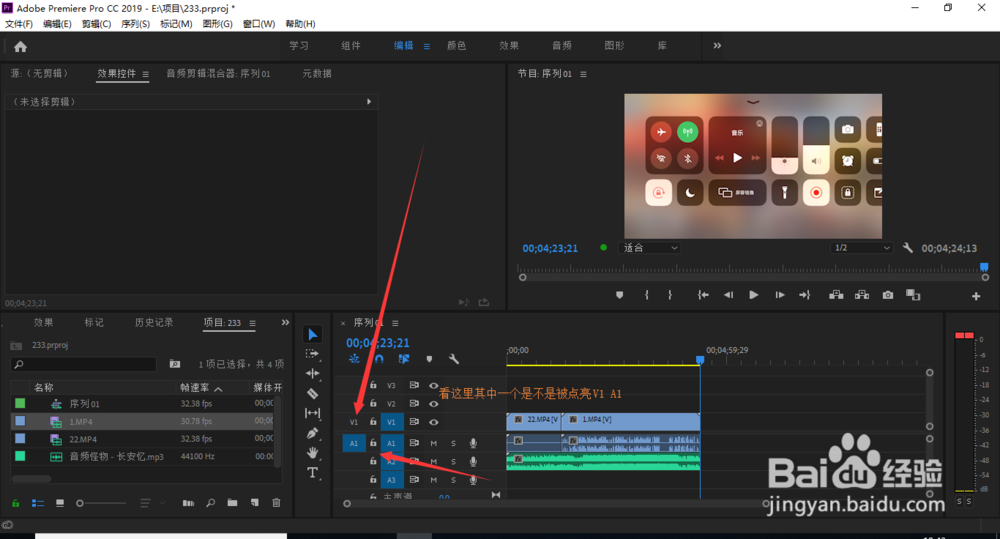Mute audio track A1

[434, 443]
